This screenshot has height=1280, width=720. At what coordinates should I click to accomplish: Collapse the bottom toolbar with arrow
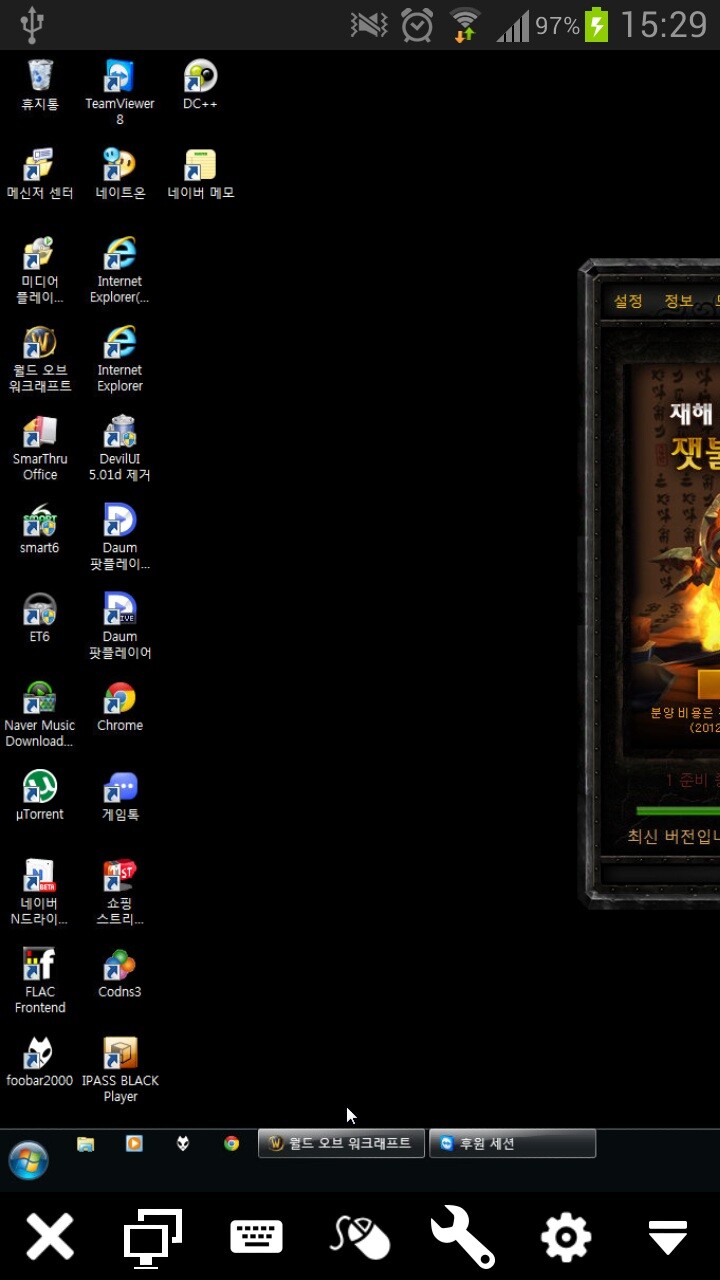tap(668, 1237)
